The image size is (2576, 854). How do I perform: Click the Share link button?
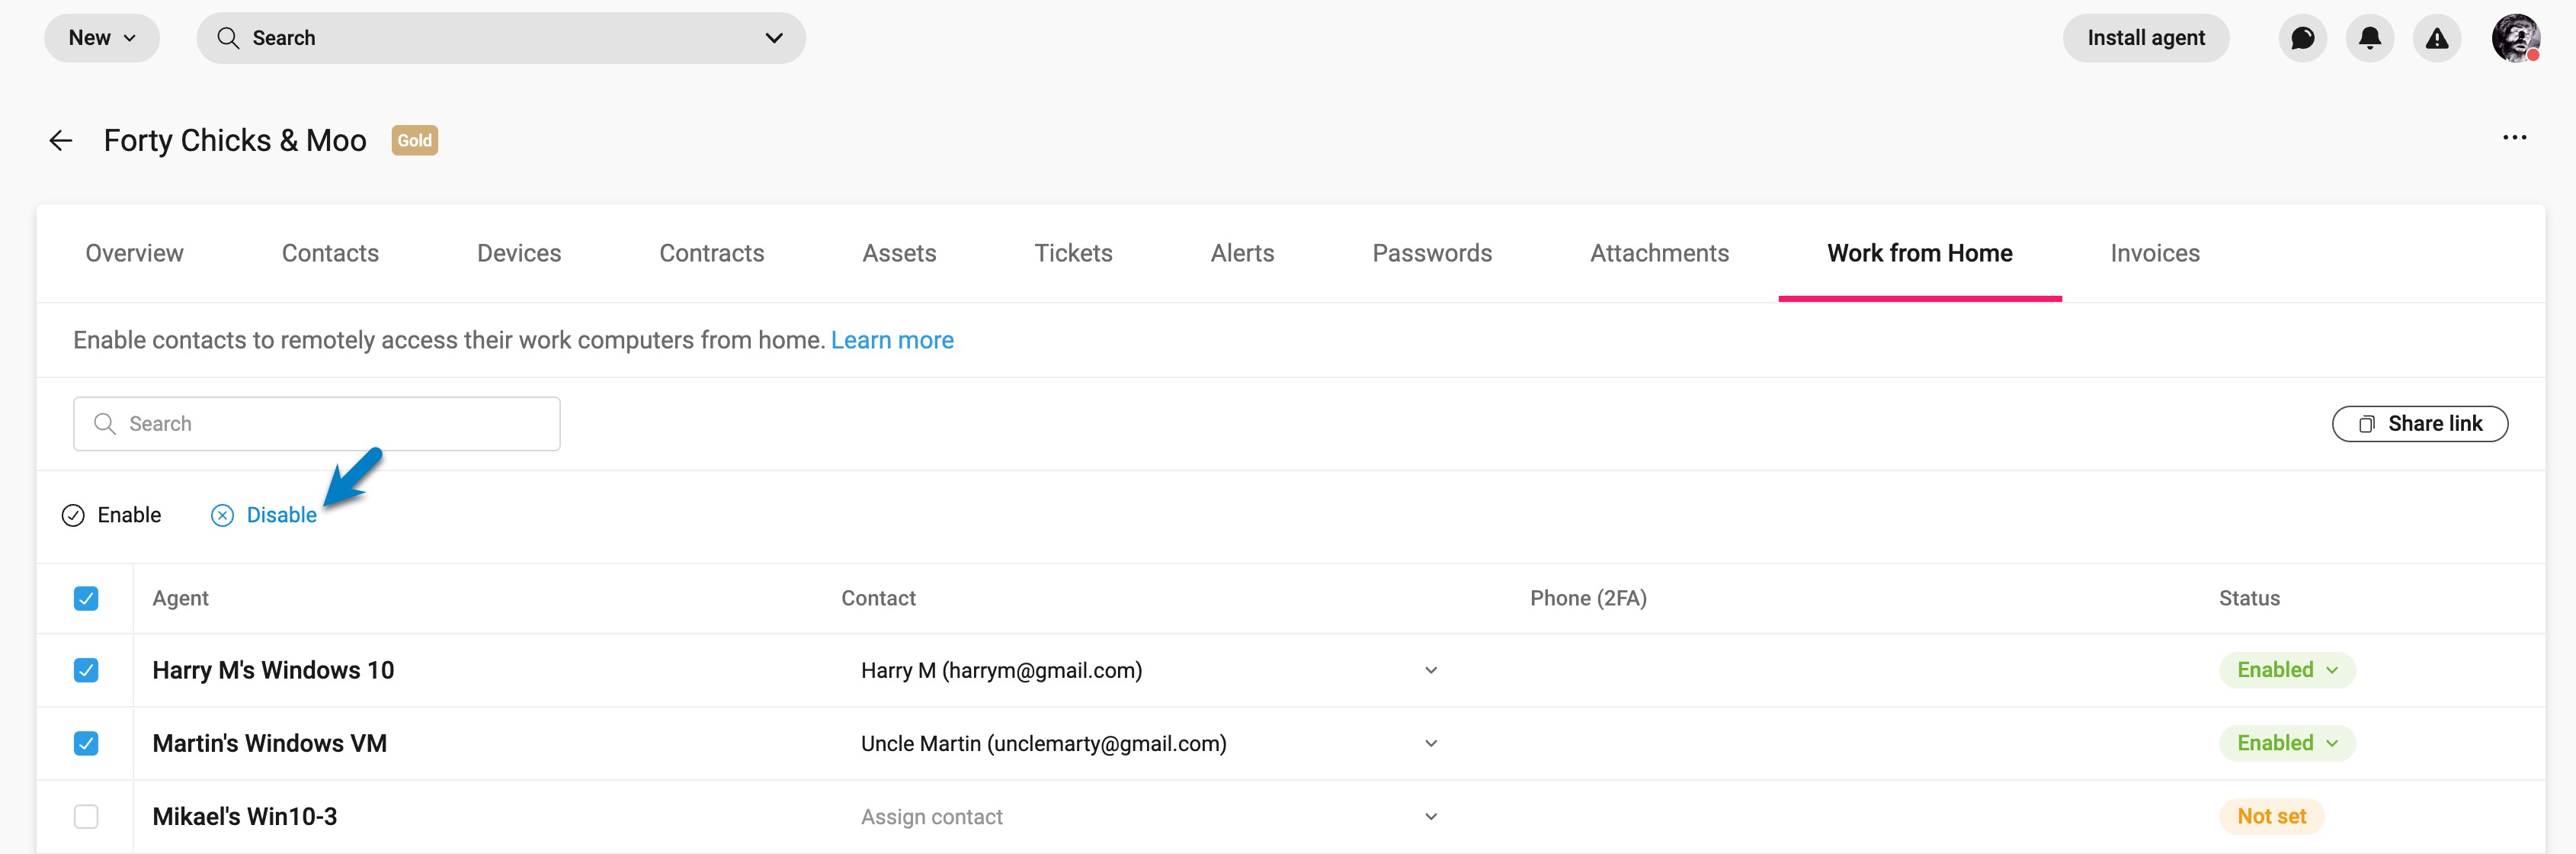[x=2419, y=423]
